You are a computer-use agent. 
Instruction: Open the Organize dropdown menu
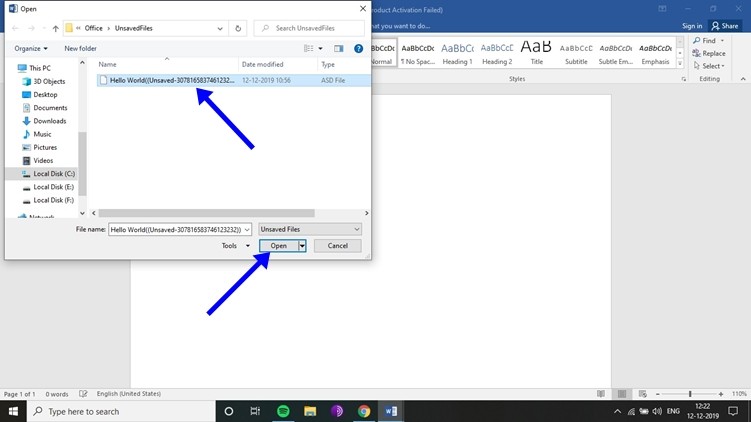click(31, 48)
